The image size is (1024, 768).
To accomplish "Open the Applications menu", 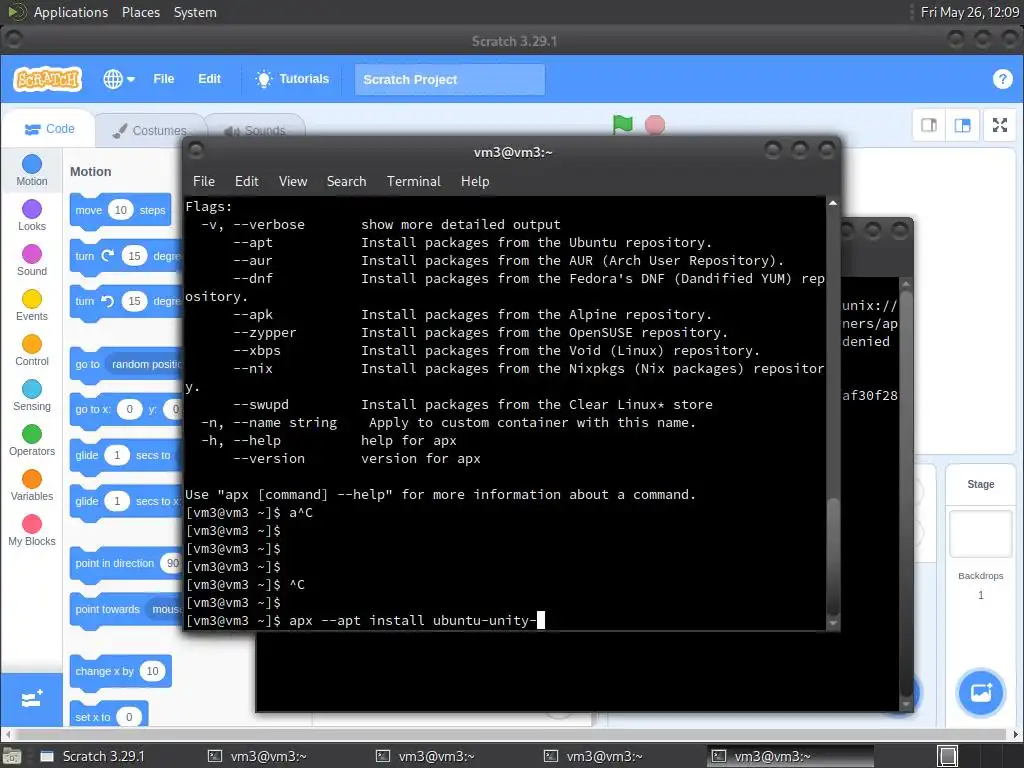I will (x=71, y=12).
